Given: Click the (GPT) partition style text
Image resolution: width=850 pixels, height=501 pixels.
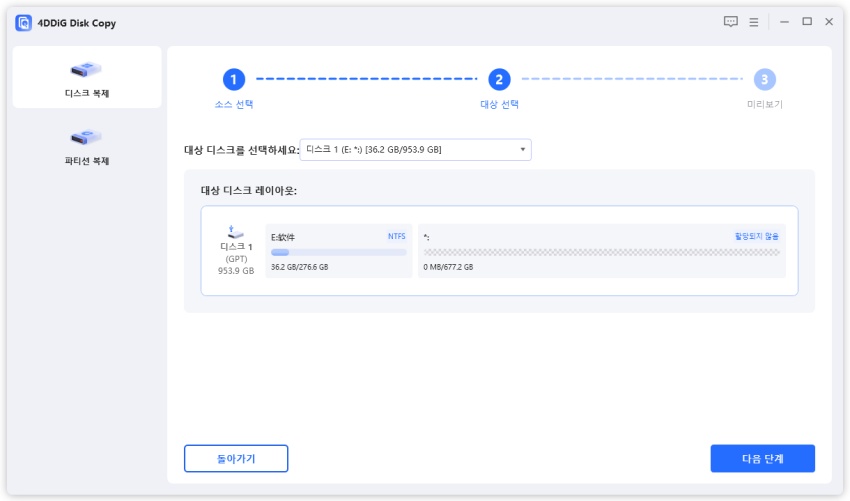Looking at the screenshot, I should [x=236, y=259].
